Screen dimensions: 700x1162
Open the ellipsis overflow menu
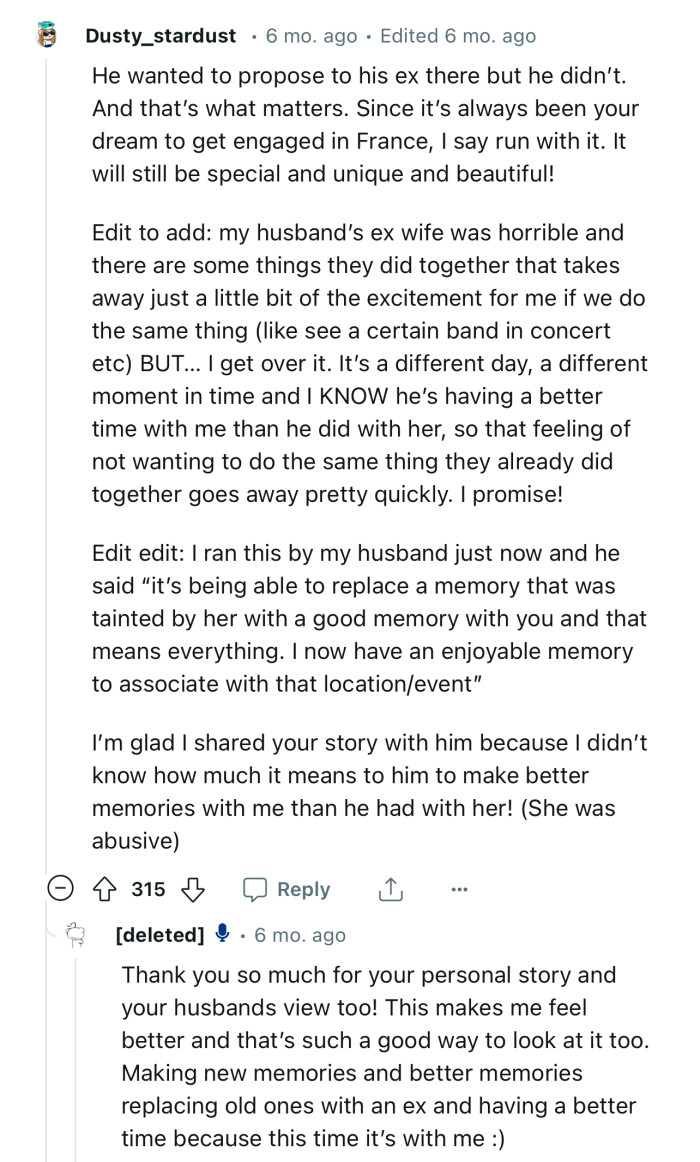click(459, 889)
